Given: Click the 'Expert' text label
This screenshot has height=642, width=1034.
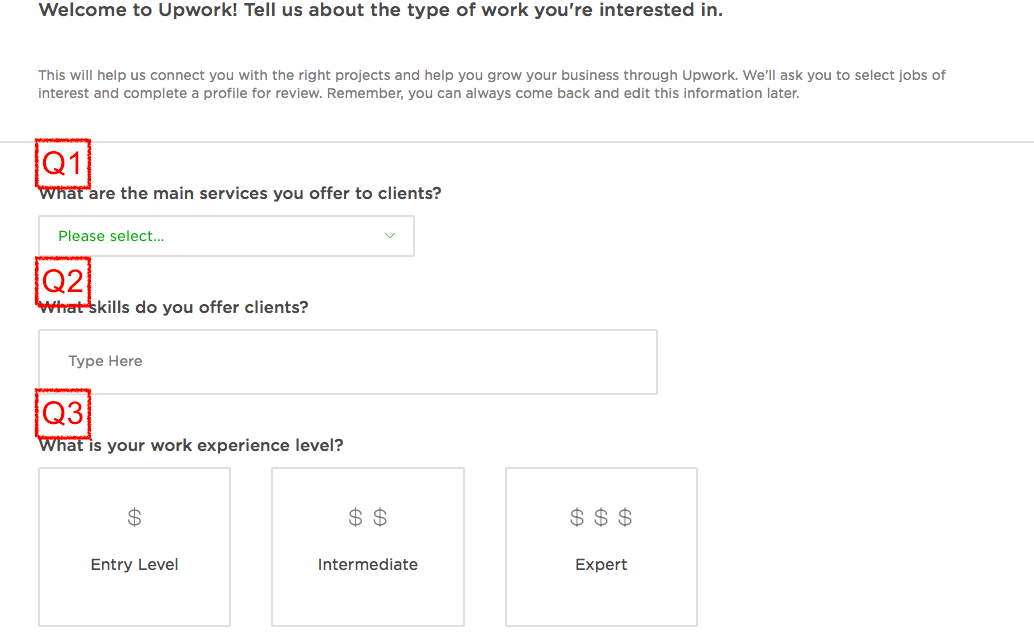Looking at the screenshot, I should tap(601, 564).
